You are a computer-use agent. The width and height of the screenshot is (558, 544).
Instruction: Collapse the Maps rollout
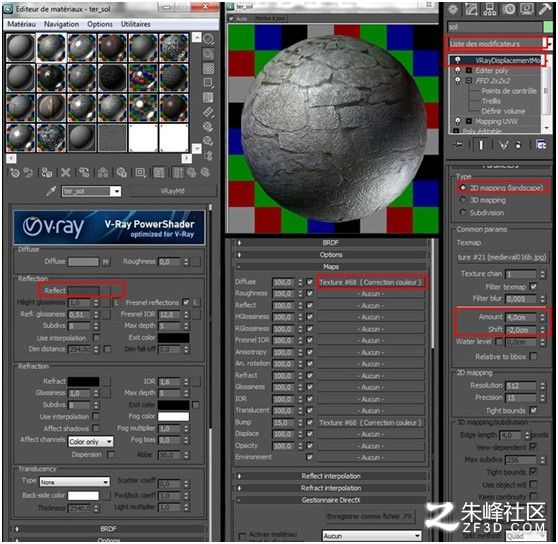tap(331, 266)
